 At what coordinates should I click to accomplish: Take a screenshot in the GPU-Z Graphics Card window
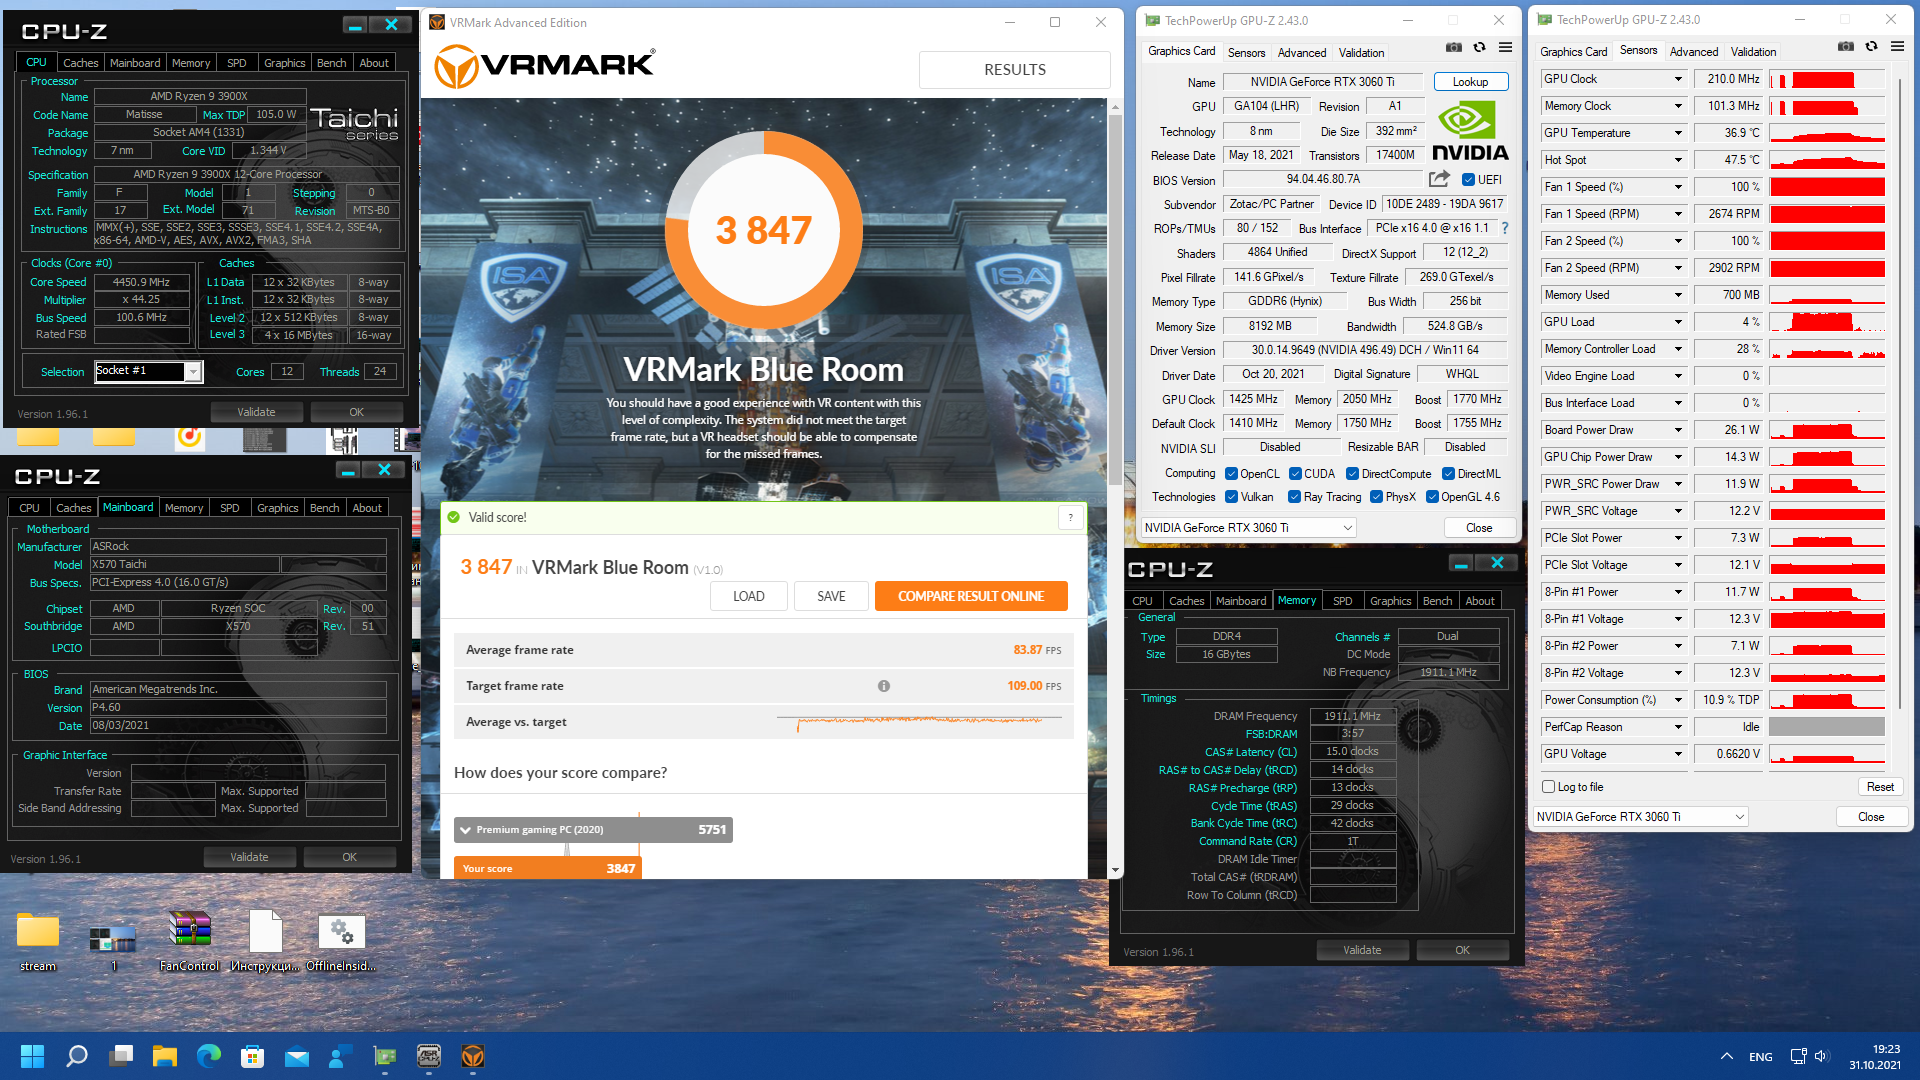pyautogui.click(x=1453, y=48)
